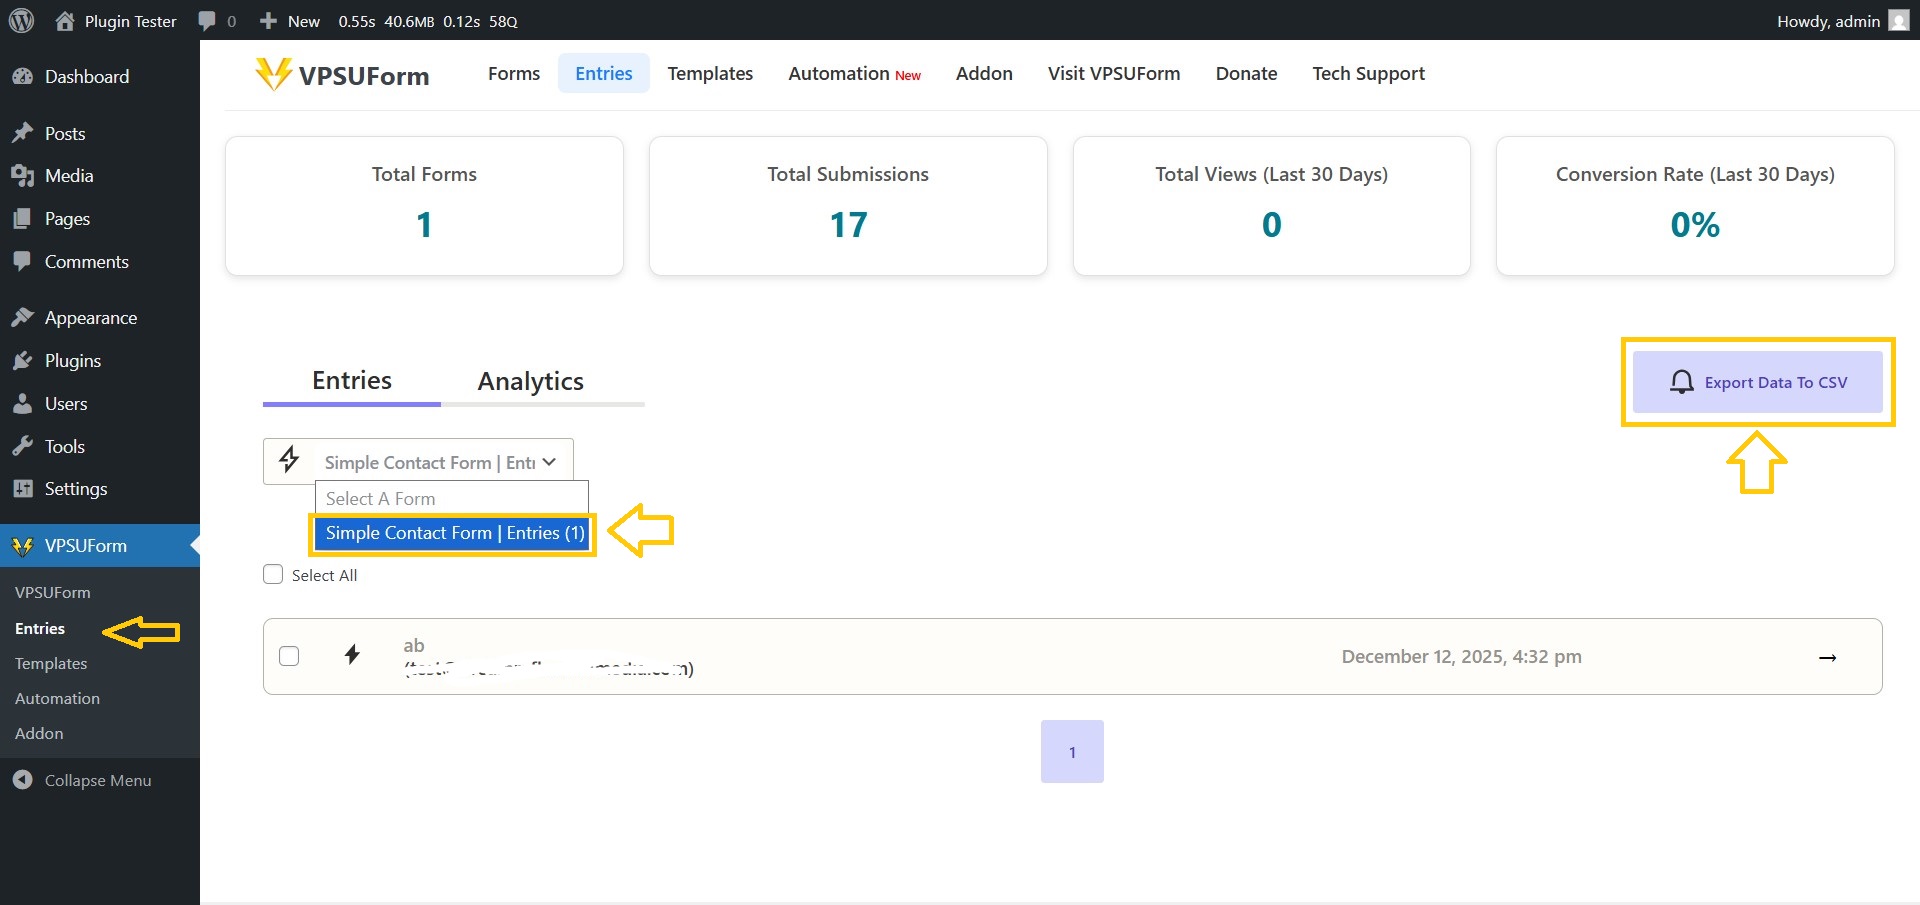Click Collapse Menu at sidebar bottom
Image resolution: width=1920 pixels, height=905 pixels.
[95, 780]
